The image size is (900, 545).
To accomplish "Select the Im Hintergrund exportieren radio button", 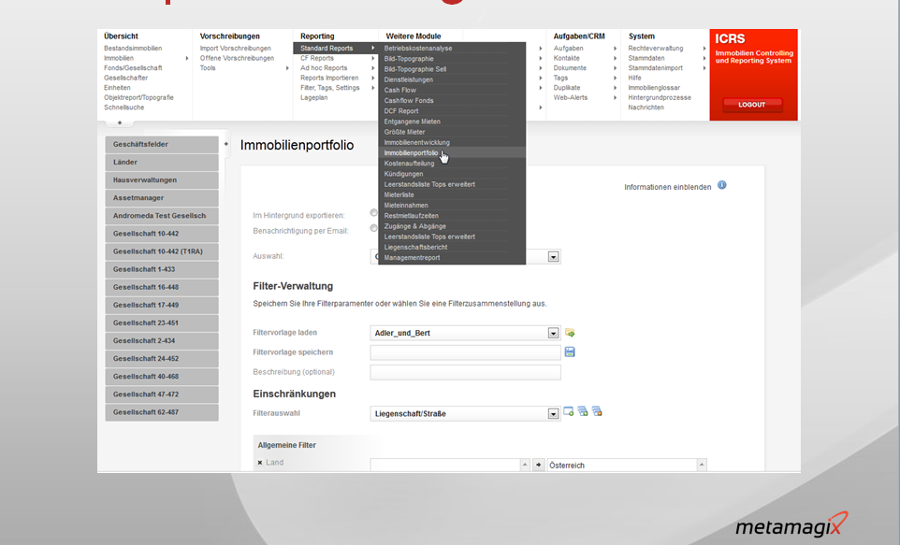I will [x=374, y=213].
